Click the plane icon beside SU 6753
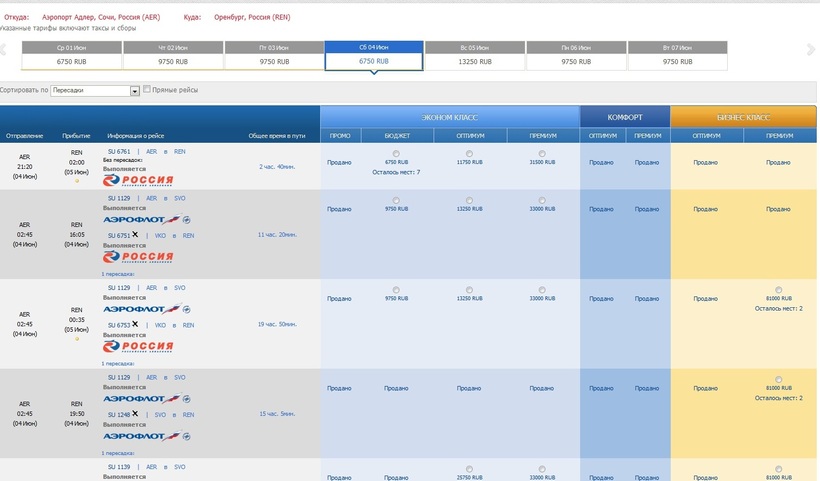 point(135,324)
